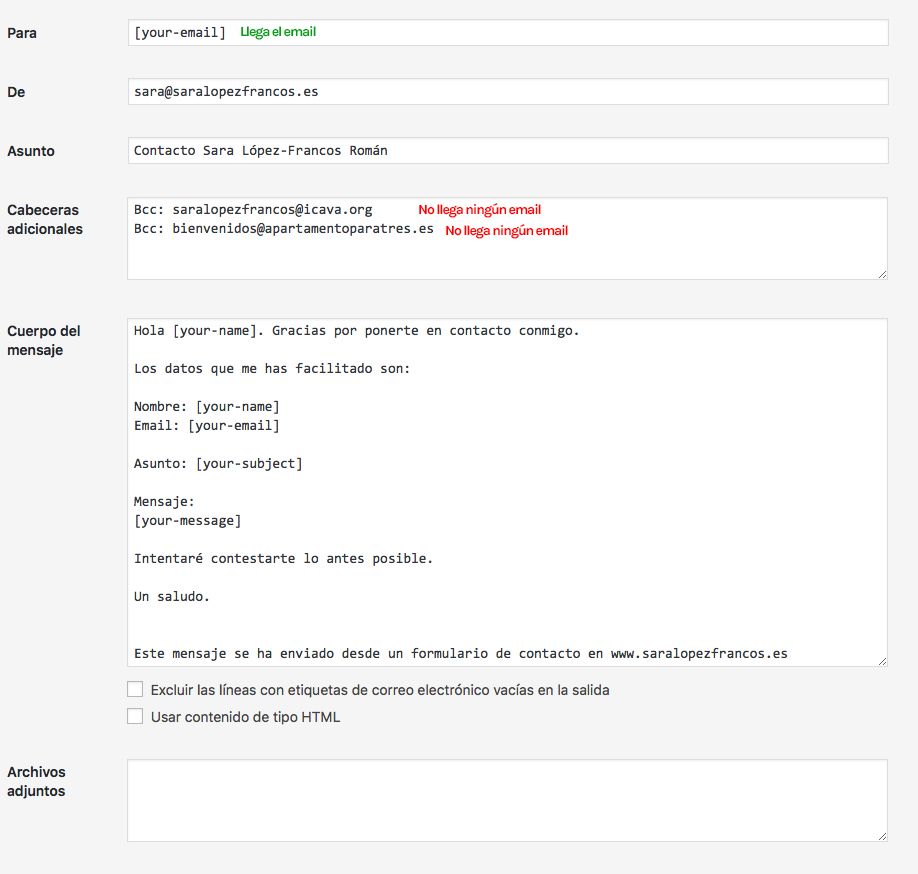The height and width of the screenshot is (874, 918).
Task: Click the 'Archivos adjuntos' field label
Action: click(x=36, y=782)
